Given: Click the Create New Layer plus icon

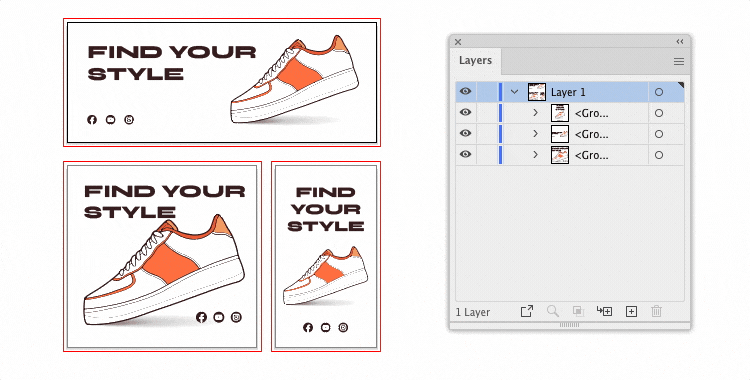Looking at the screenshot, I should 631,312.
